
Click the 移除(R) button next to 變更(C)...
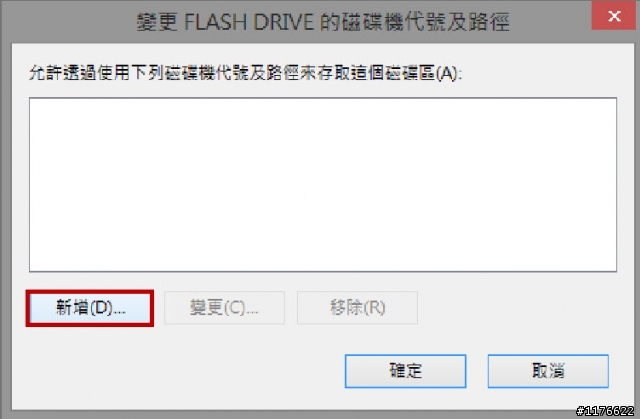tap(357, 308)
